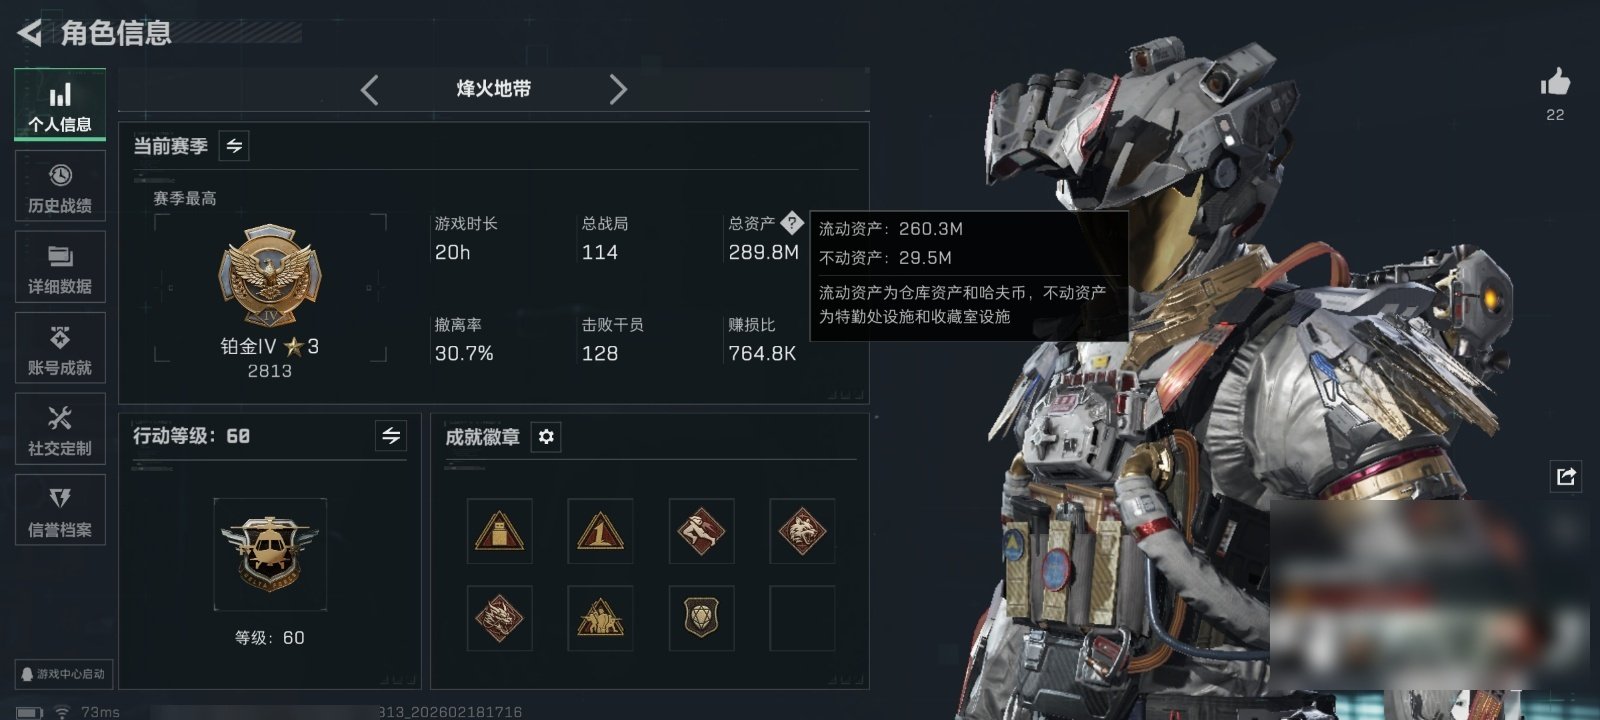Open 社交定制 customization section
This screenshot has height=720, width=1600.
60,429
